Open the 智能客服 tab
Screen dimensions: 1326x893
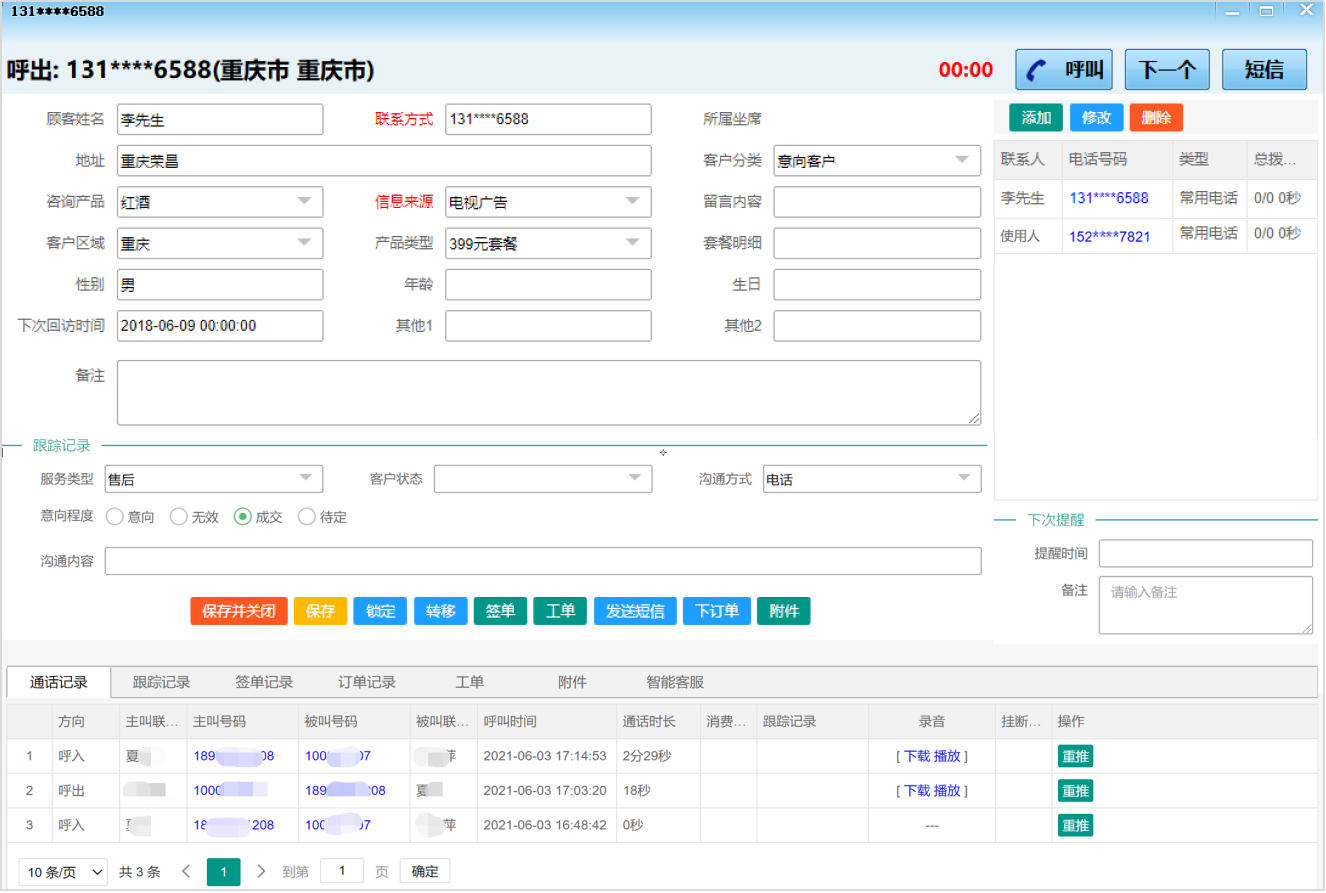[x=675, y=682]
